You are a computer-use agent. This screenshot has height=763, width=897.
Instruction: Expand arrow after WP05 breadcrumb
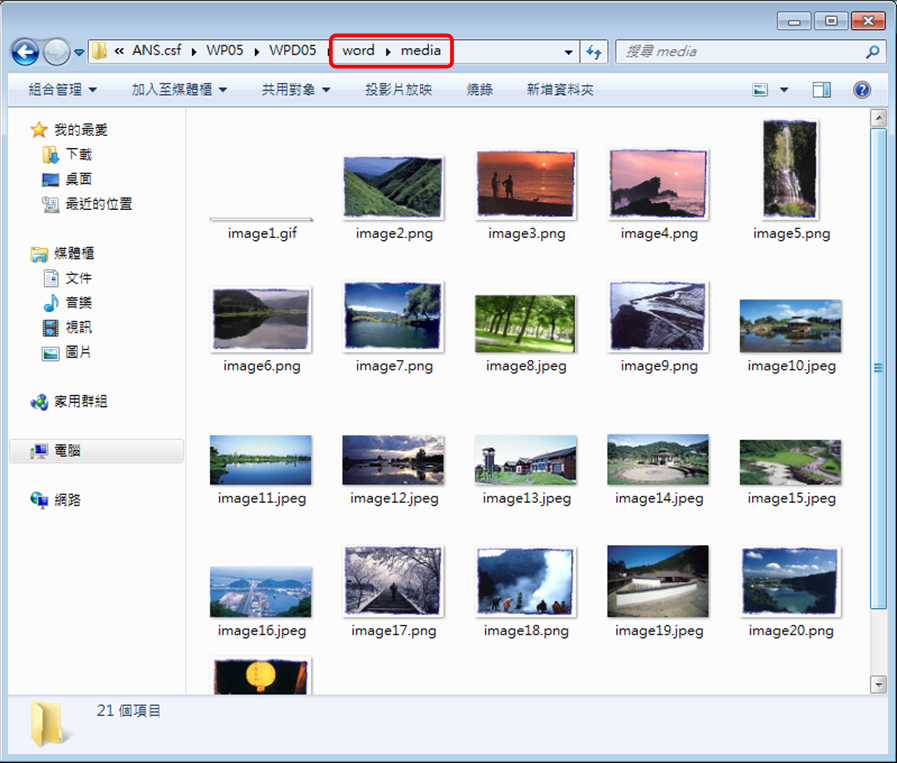point(256,52)
